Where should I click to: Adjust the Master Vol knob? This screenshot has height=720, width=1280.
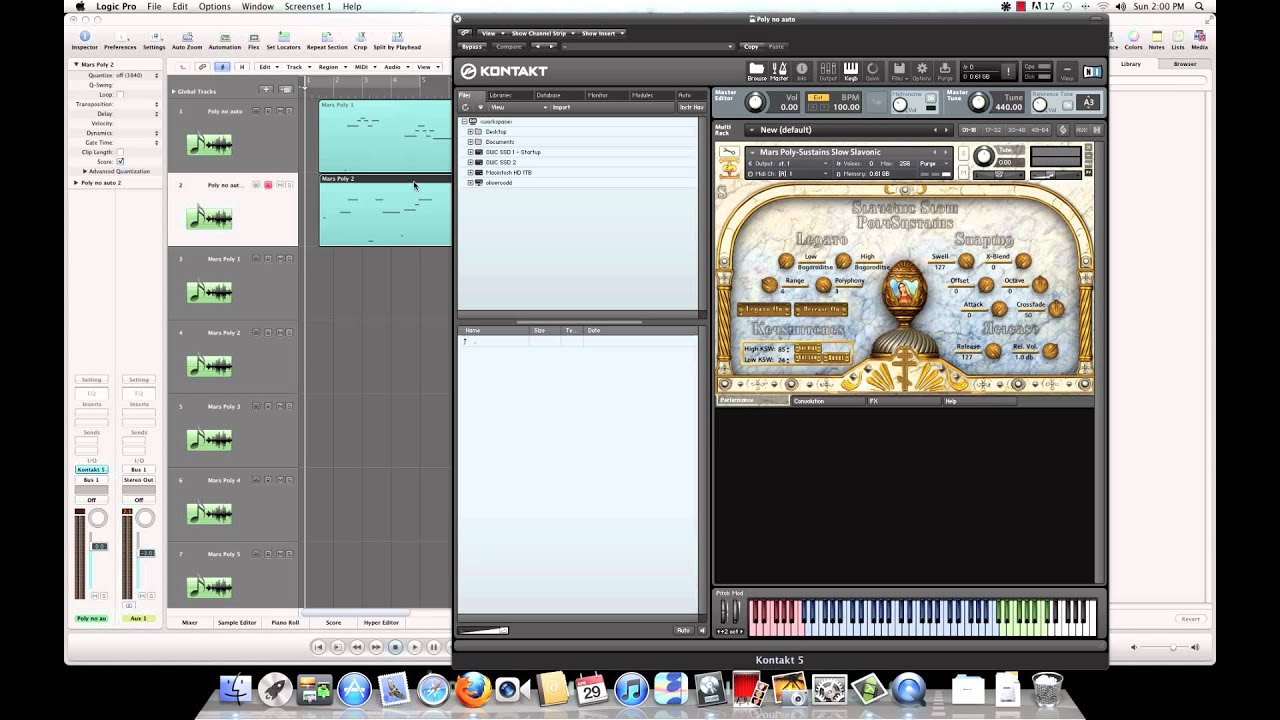(756, 102)
